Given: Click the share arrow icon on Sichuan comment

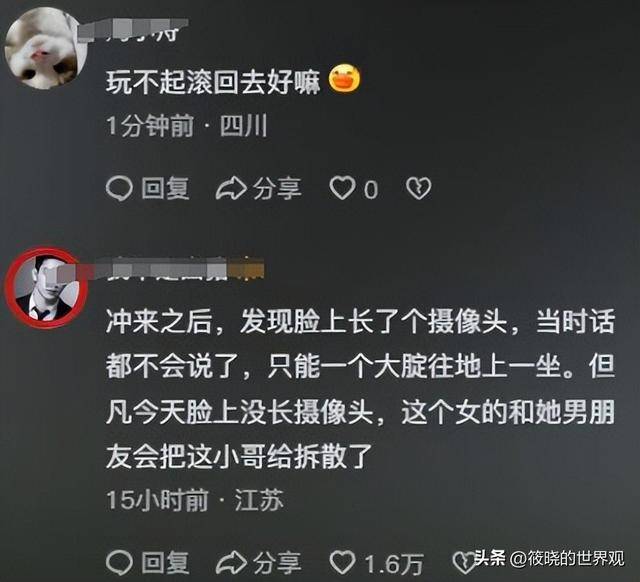Looking at the screenshot, I should pyautogui.click(x=231, y=189).
